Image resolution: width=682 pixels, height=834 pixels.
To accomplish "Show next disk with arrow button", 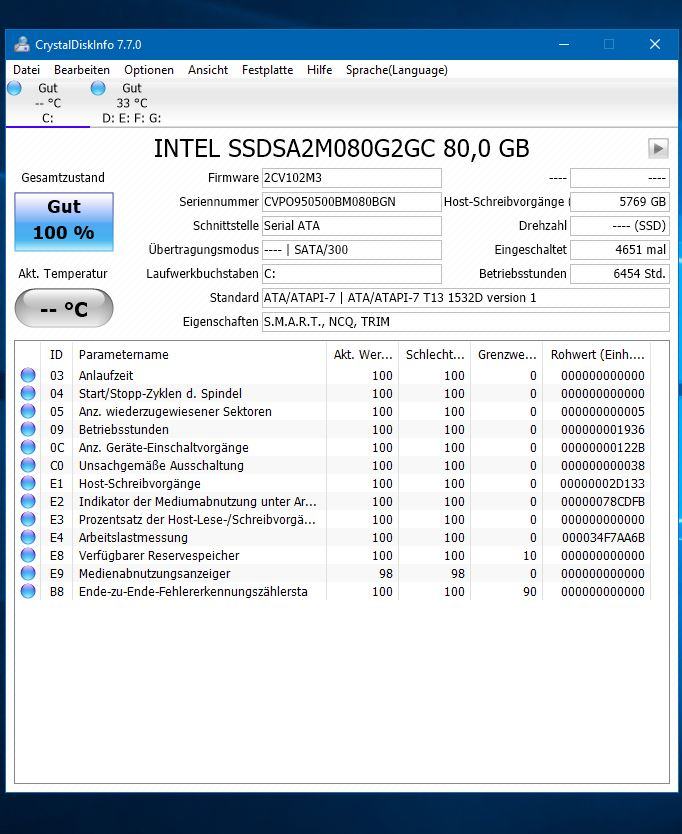I will click(658, 148).
